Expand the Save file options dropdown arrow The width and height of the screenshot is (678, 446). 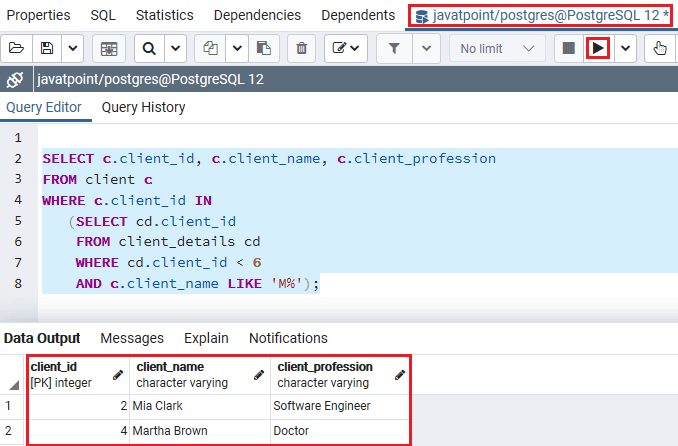(x=73, y=48)
